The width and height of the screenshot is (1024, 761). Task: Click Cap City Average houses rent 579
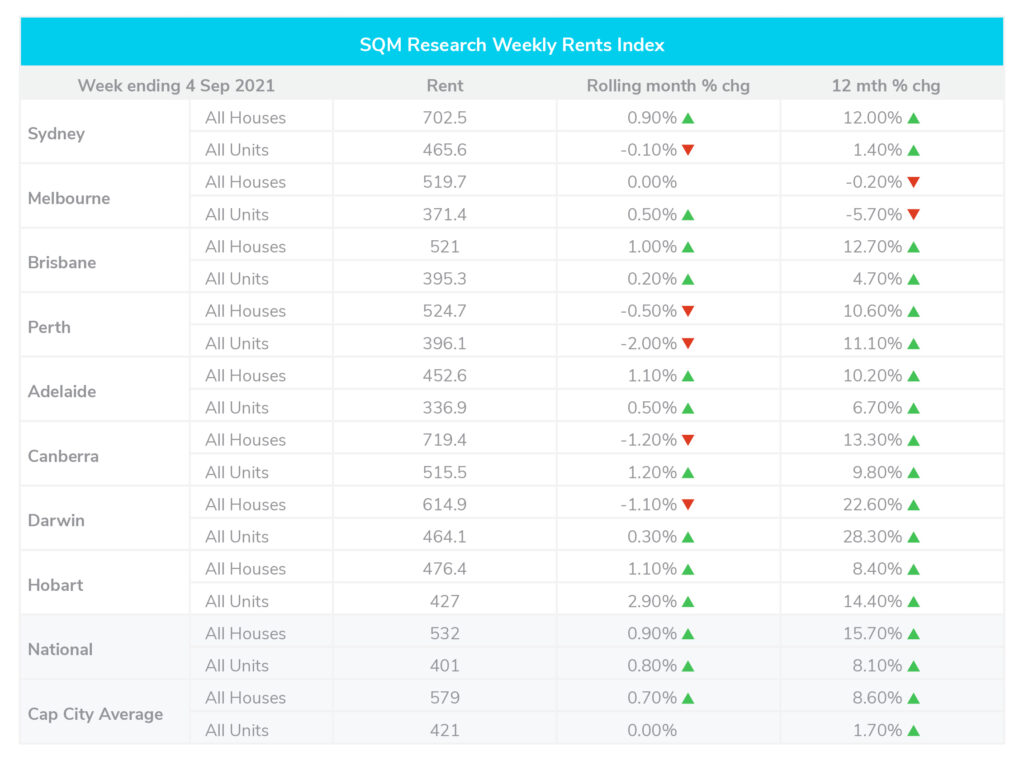pyautogui.click(x=444, y=698)
